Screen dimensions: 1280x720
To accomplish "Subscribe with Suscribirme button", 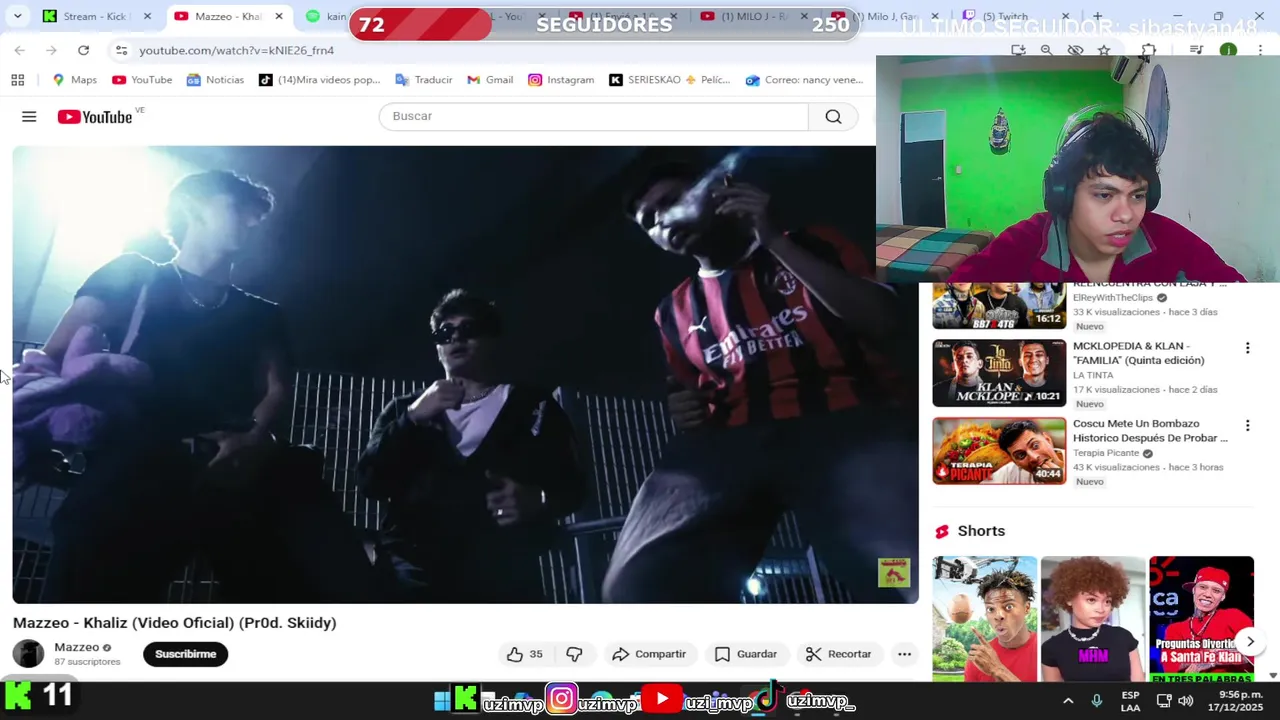I will coord(185,654).
